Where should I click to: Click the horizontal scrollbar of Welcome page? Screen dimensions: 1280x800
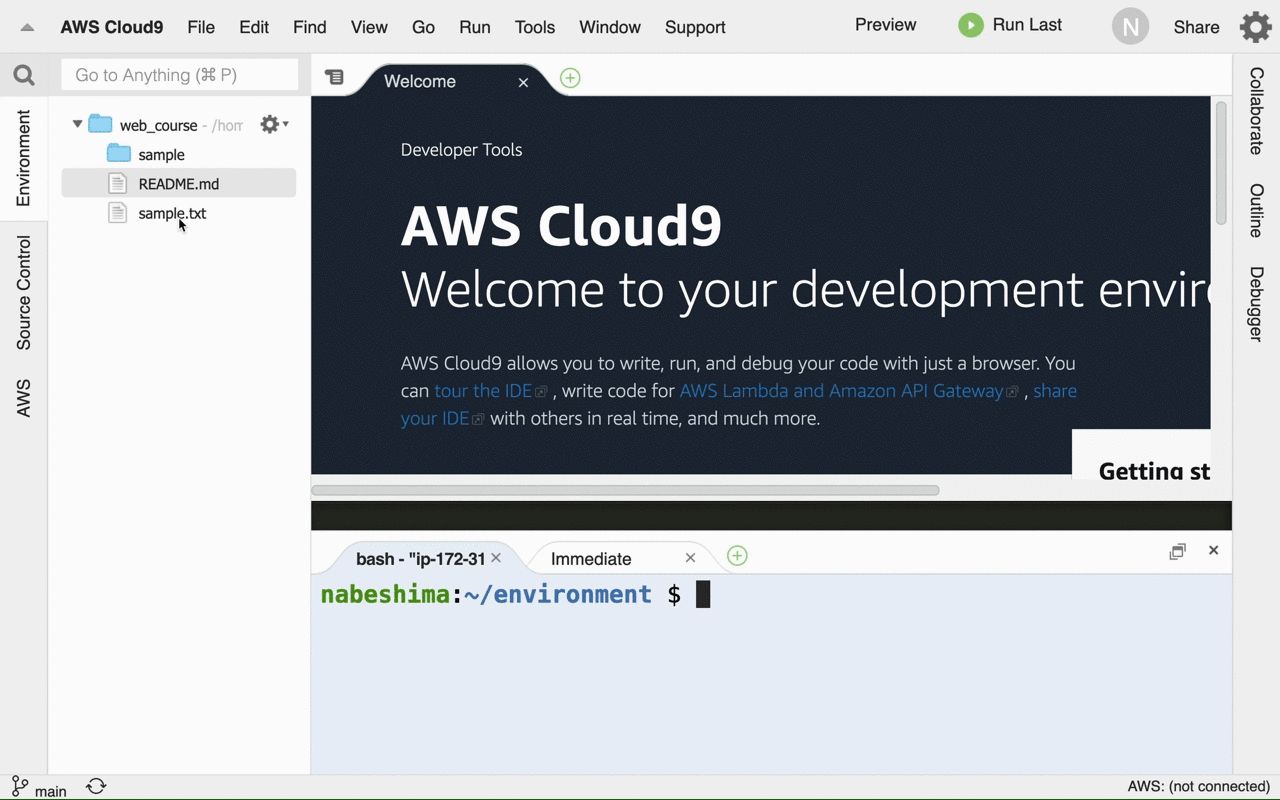click(625, 490)
